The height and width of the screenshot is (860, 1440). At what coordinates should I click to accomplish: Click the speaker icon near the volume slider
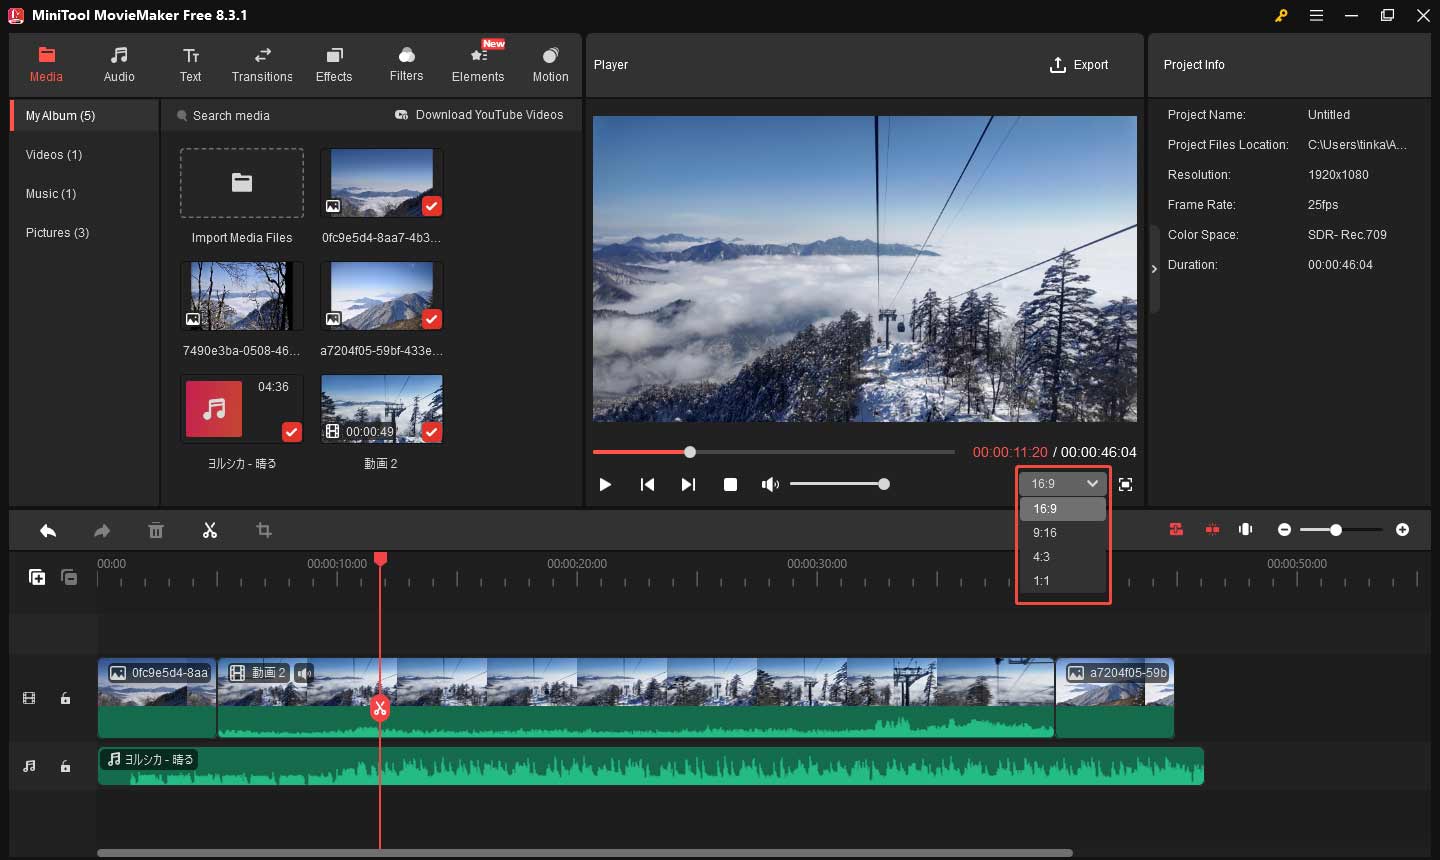(x=770, y=484)
